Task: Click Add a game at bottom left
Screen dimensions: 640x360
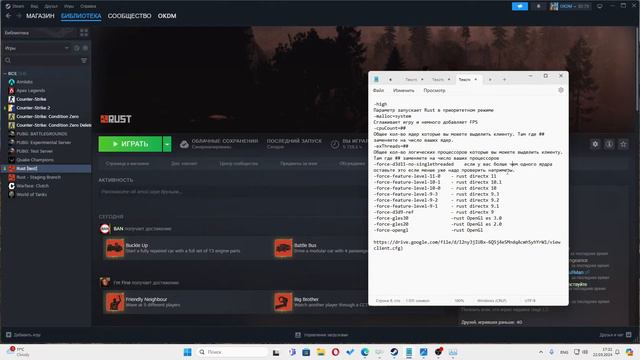Action: (23, 335)
